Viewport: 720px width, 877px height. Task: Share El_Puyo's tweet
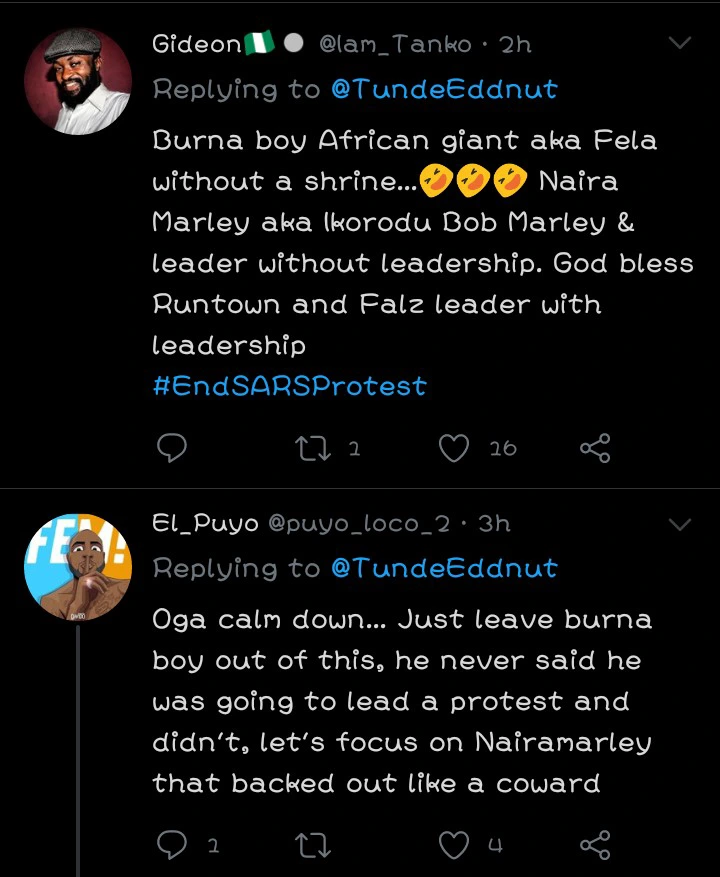tap(595, 846)
